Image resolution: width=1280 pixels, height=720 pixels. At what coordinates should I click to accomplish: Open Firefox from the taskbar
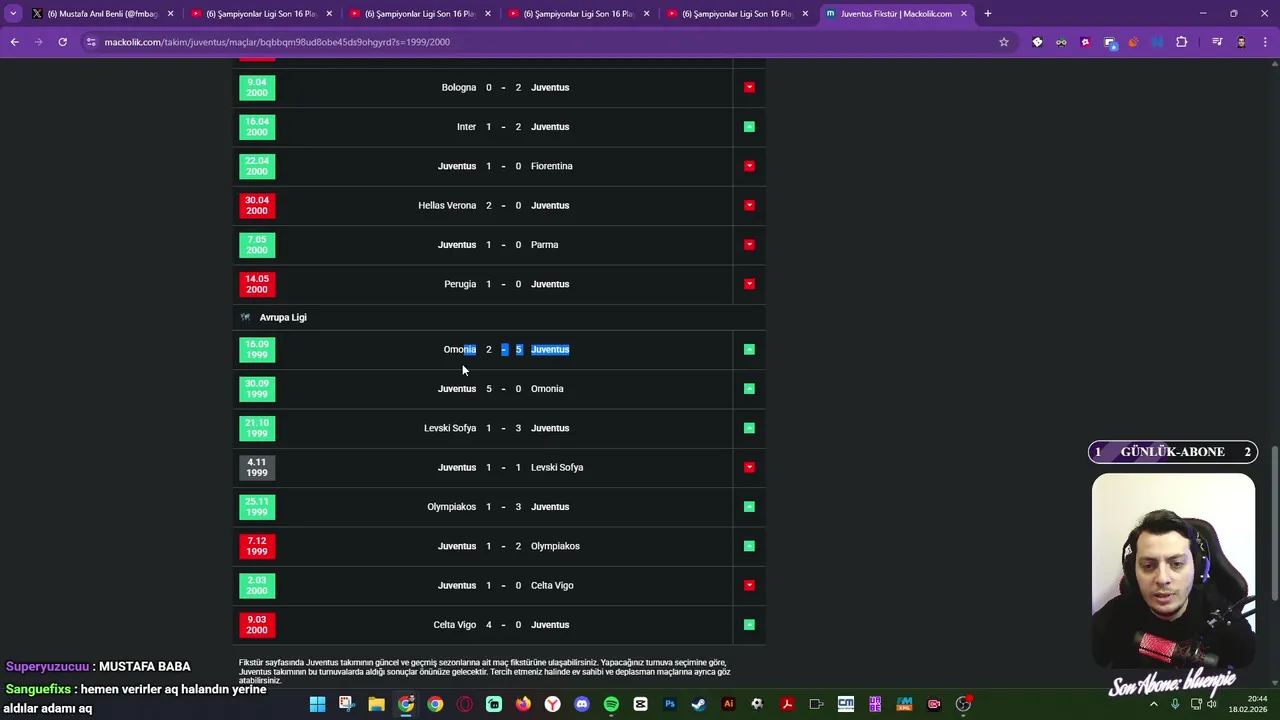click(523, 704)
